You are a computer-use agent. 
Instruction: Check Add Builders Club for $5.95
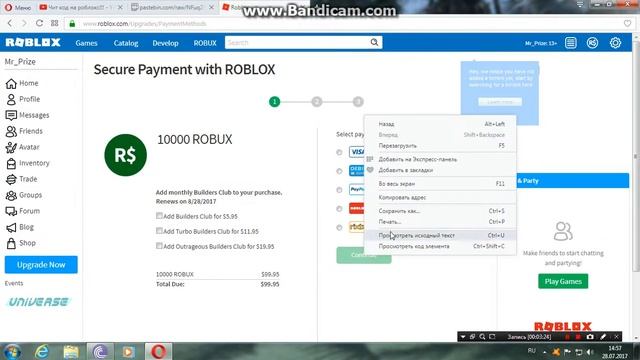coord(159,216)
